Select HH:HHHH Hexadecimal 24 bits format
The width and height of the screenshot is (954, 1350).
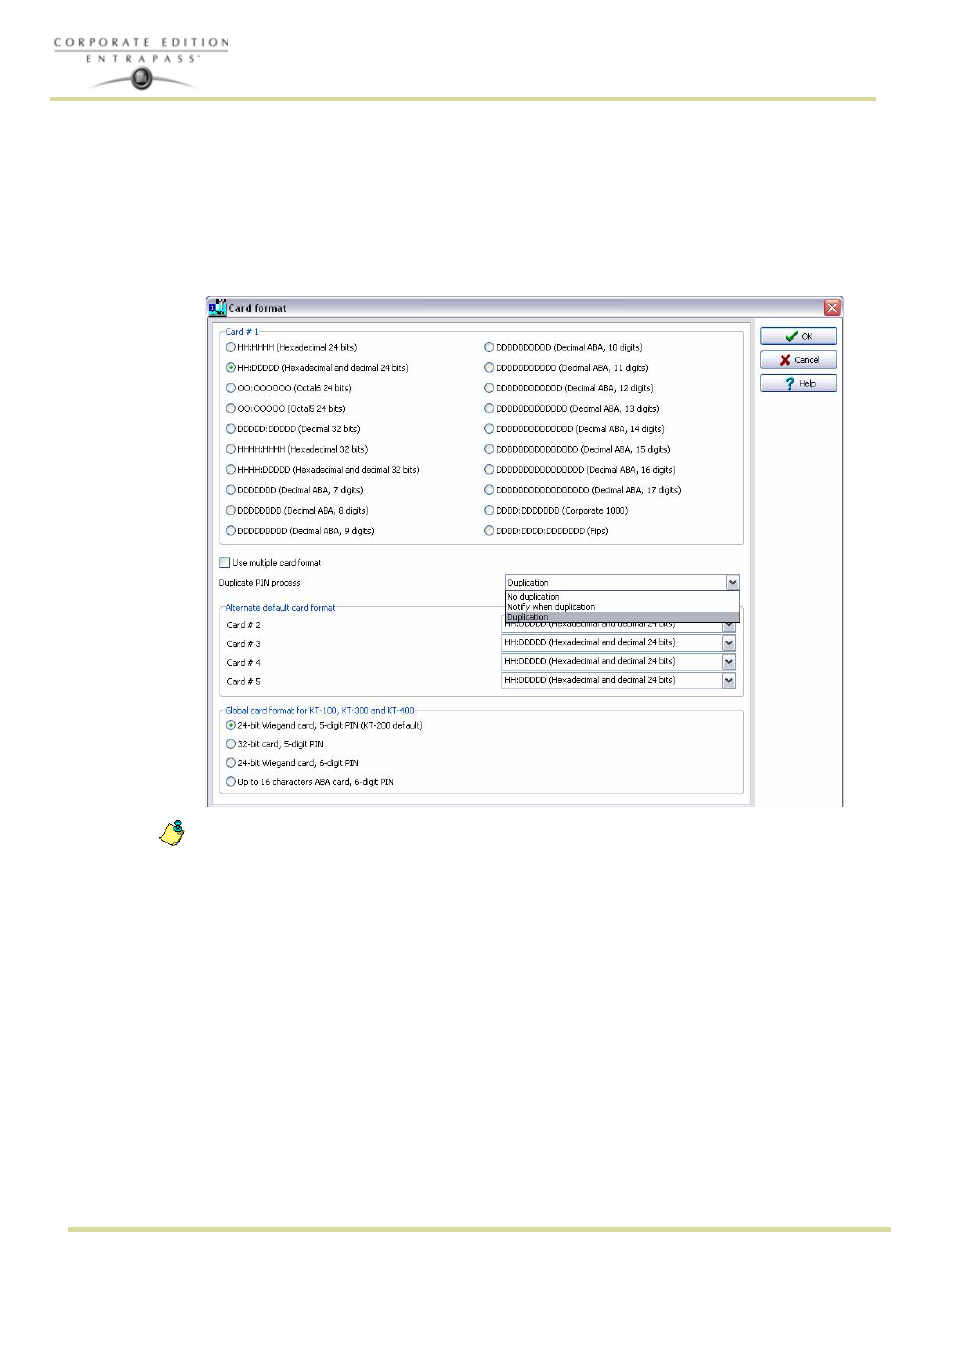(231, 348)
